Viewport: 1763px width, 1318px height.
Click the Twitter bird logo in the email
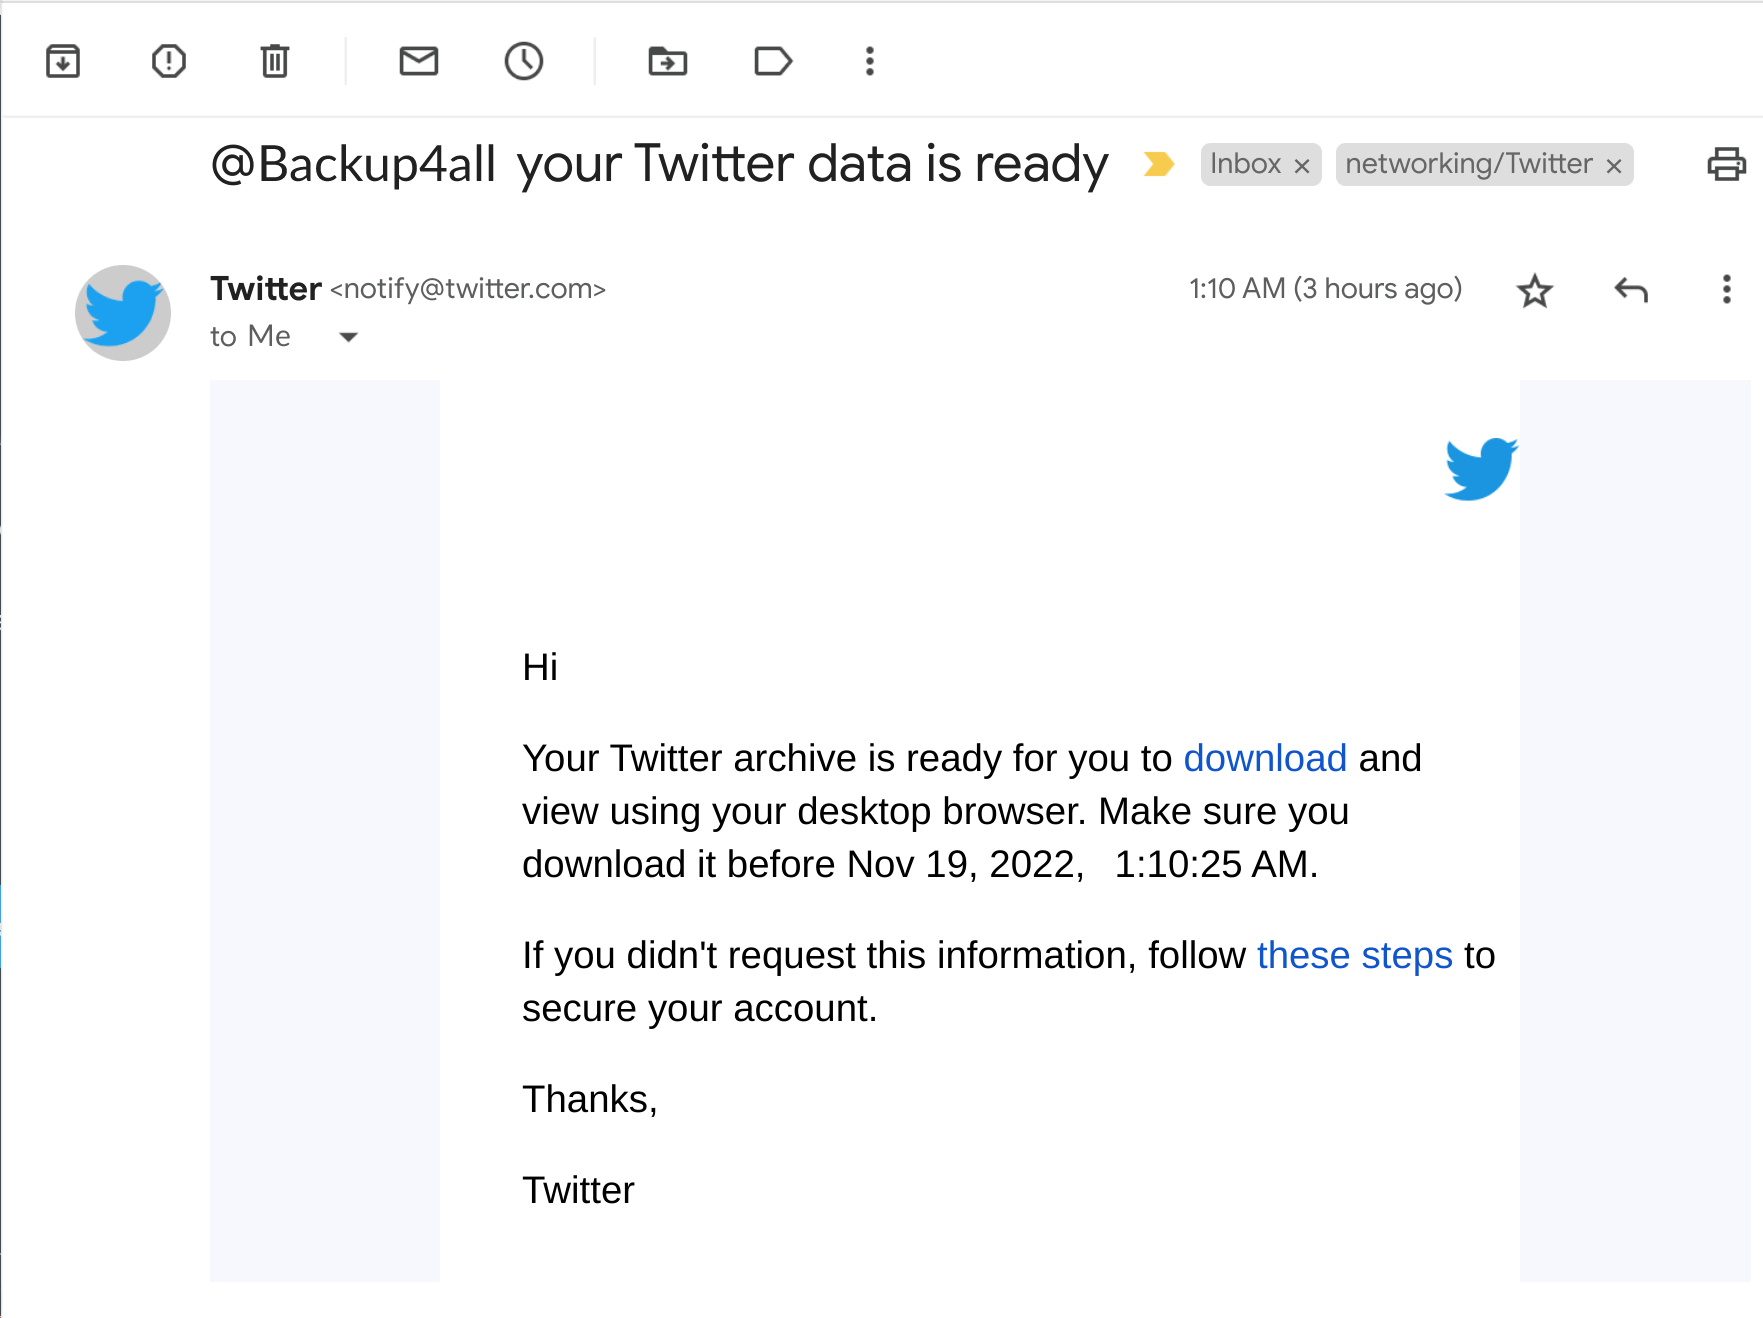click(1481, 470)
